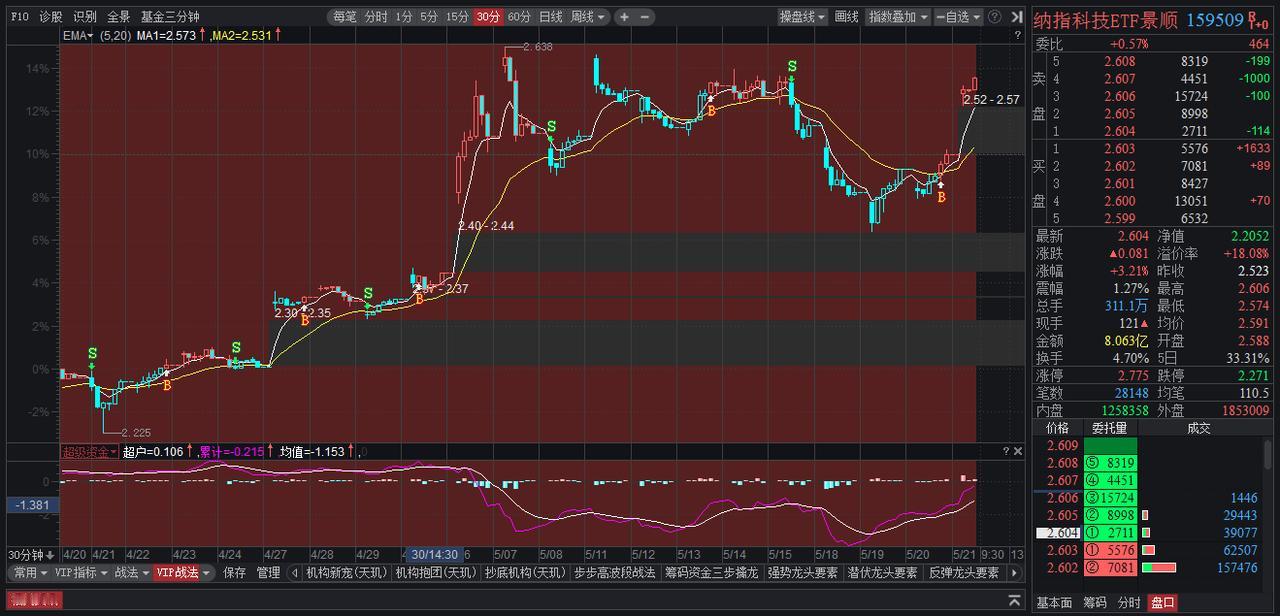This screenshot has height=616, width=1280.
Task: Select the 强势龙头要素 strategy
Action: click(x=802, y=573)
